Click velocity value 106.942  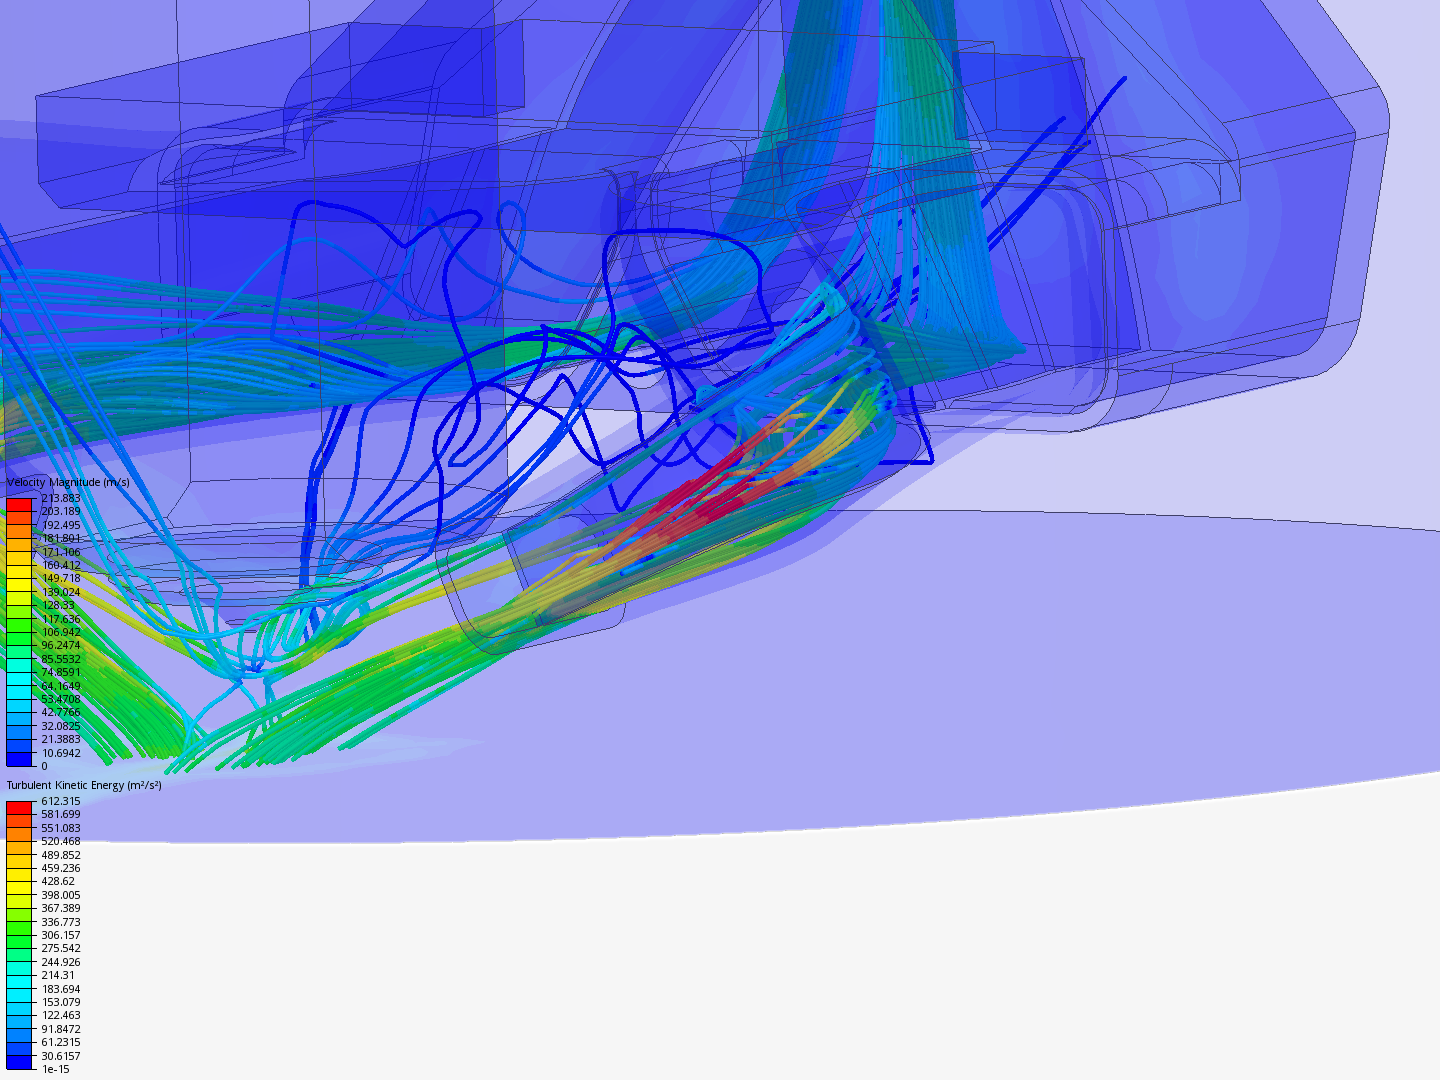61,632
